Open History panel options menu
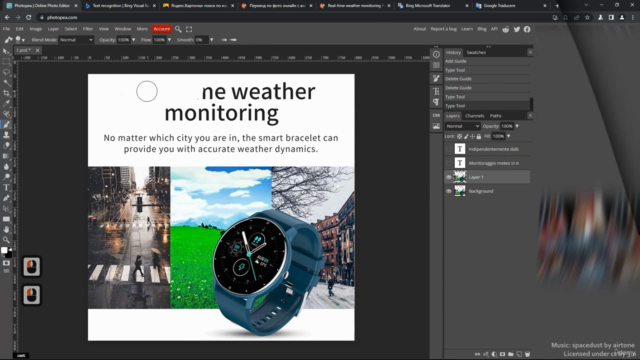Viewport: 640px width, 360px height. 530,52
